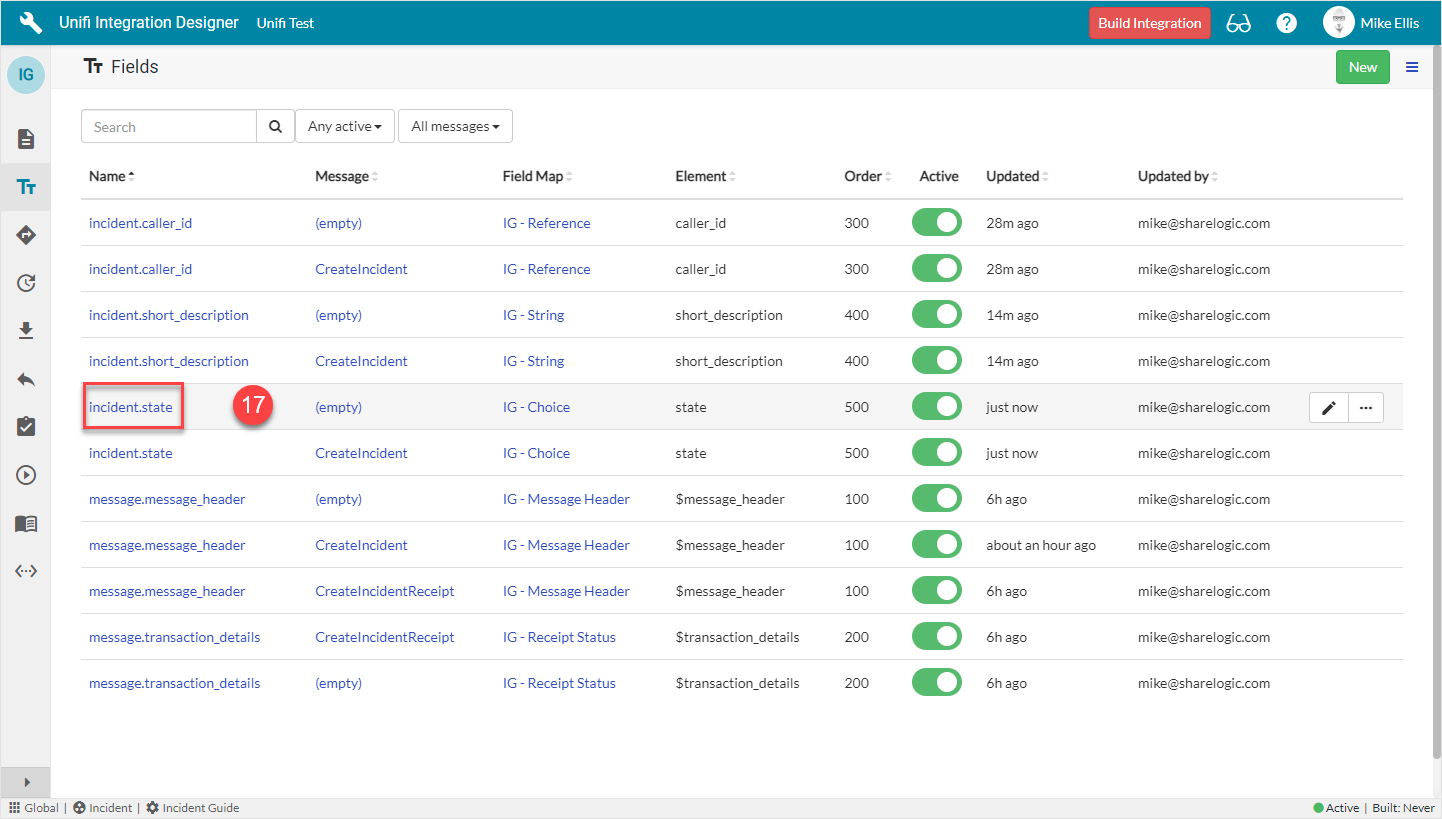Expand the All messages dropdown
This screenshot has width=1442, height=819.
pos(455,127)
